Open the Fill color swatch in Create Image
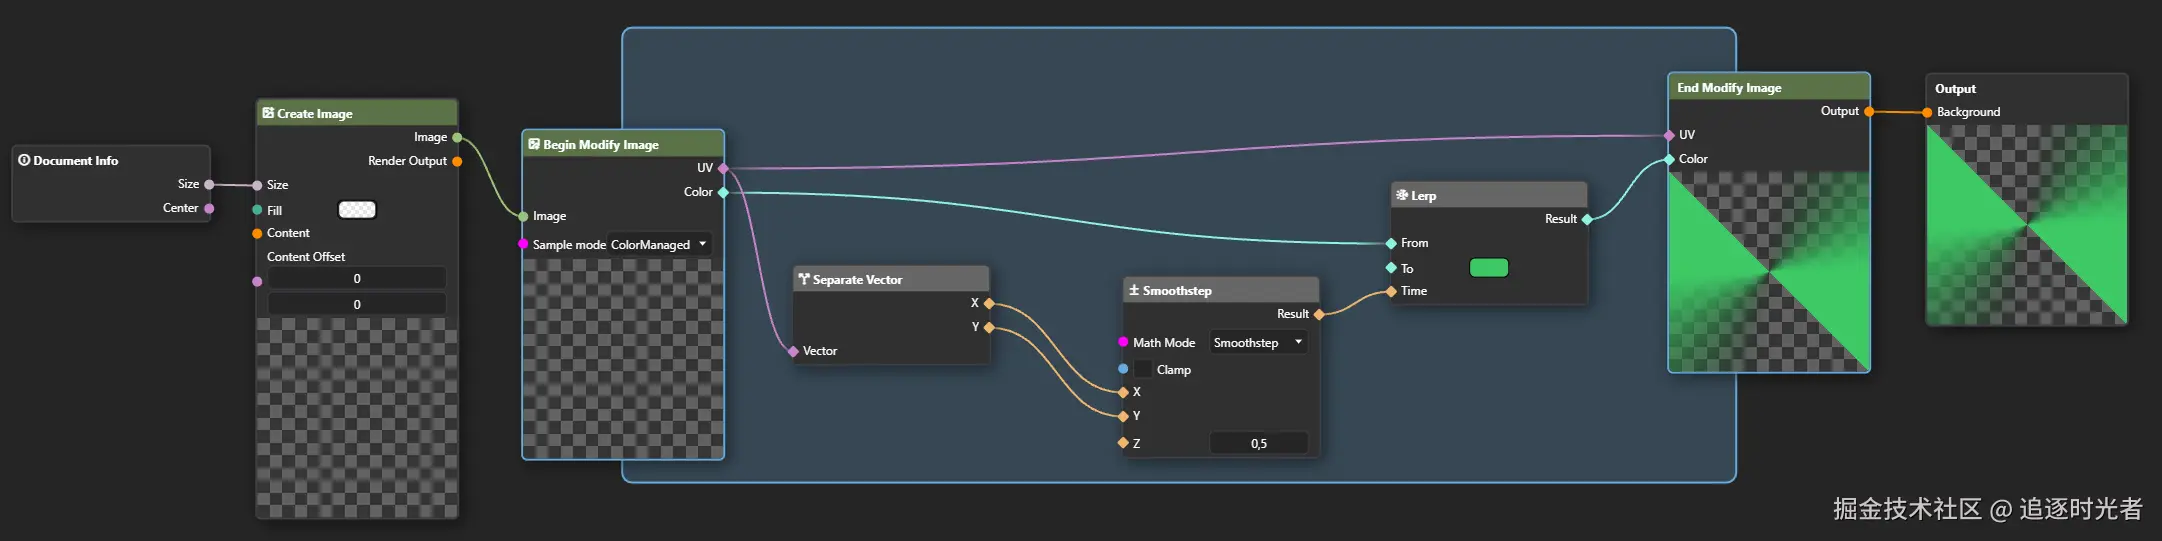The width and height of the screenshot is (2162, 541). click(x=357, y=209)
